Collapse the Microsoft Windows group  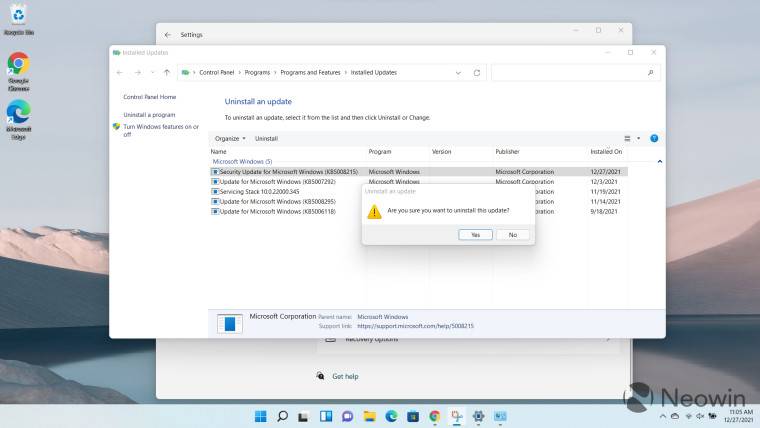coord(659,161)
